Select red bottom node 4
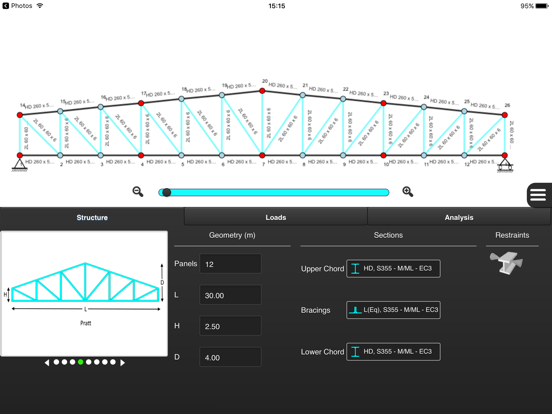Image resolution: width=552 pixels, height=414 pixels. 141,155
